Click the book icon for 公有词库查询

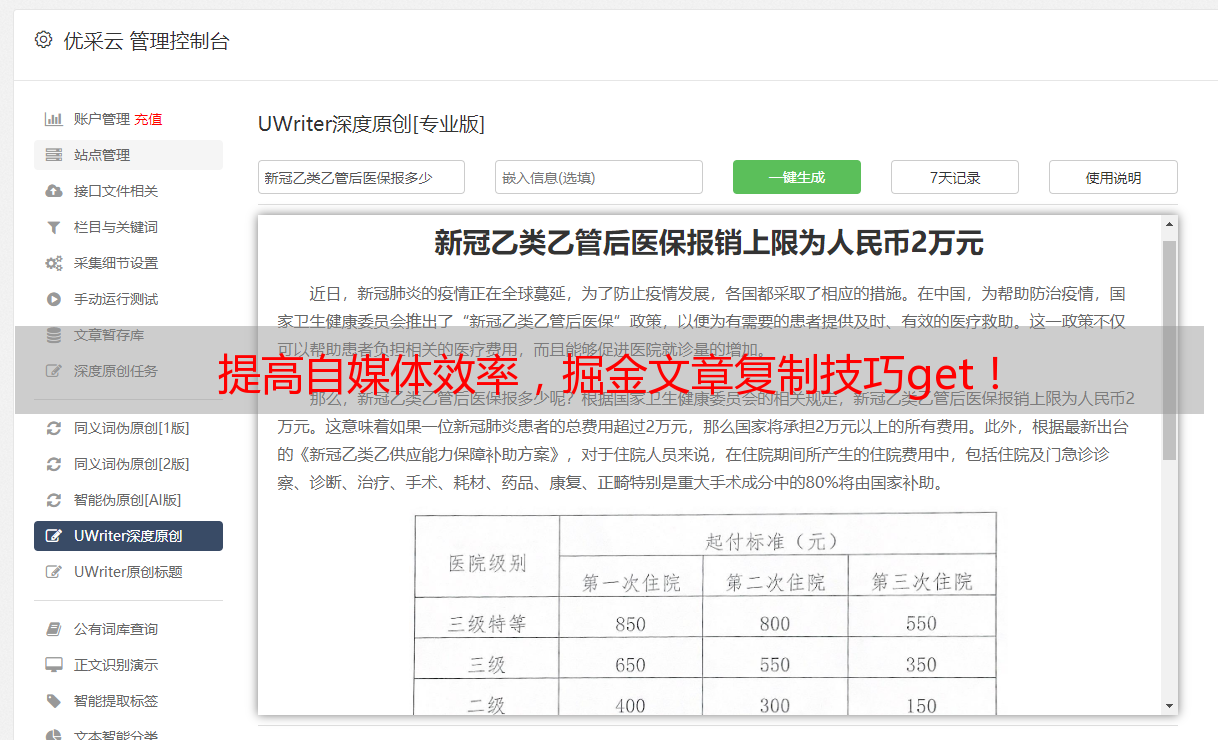pos(54,629)
